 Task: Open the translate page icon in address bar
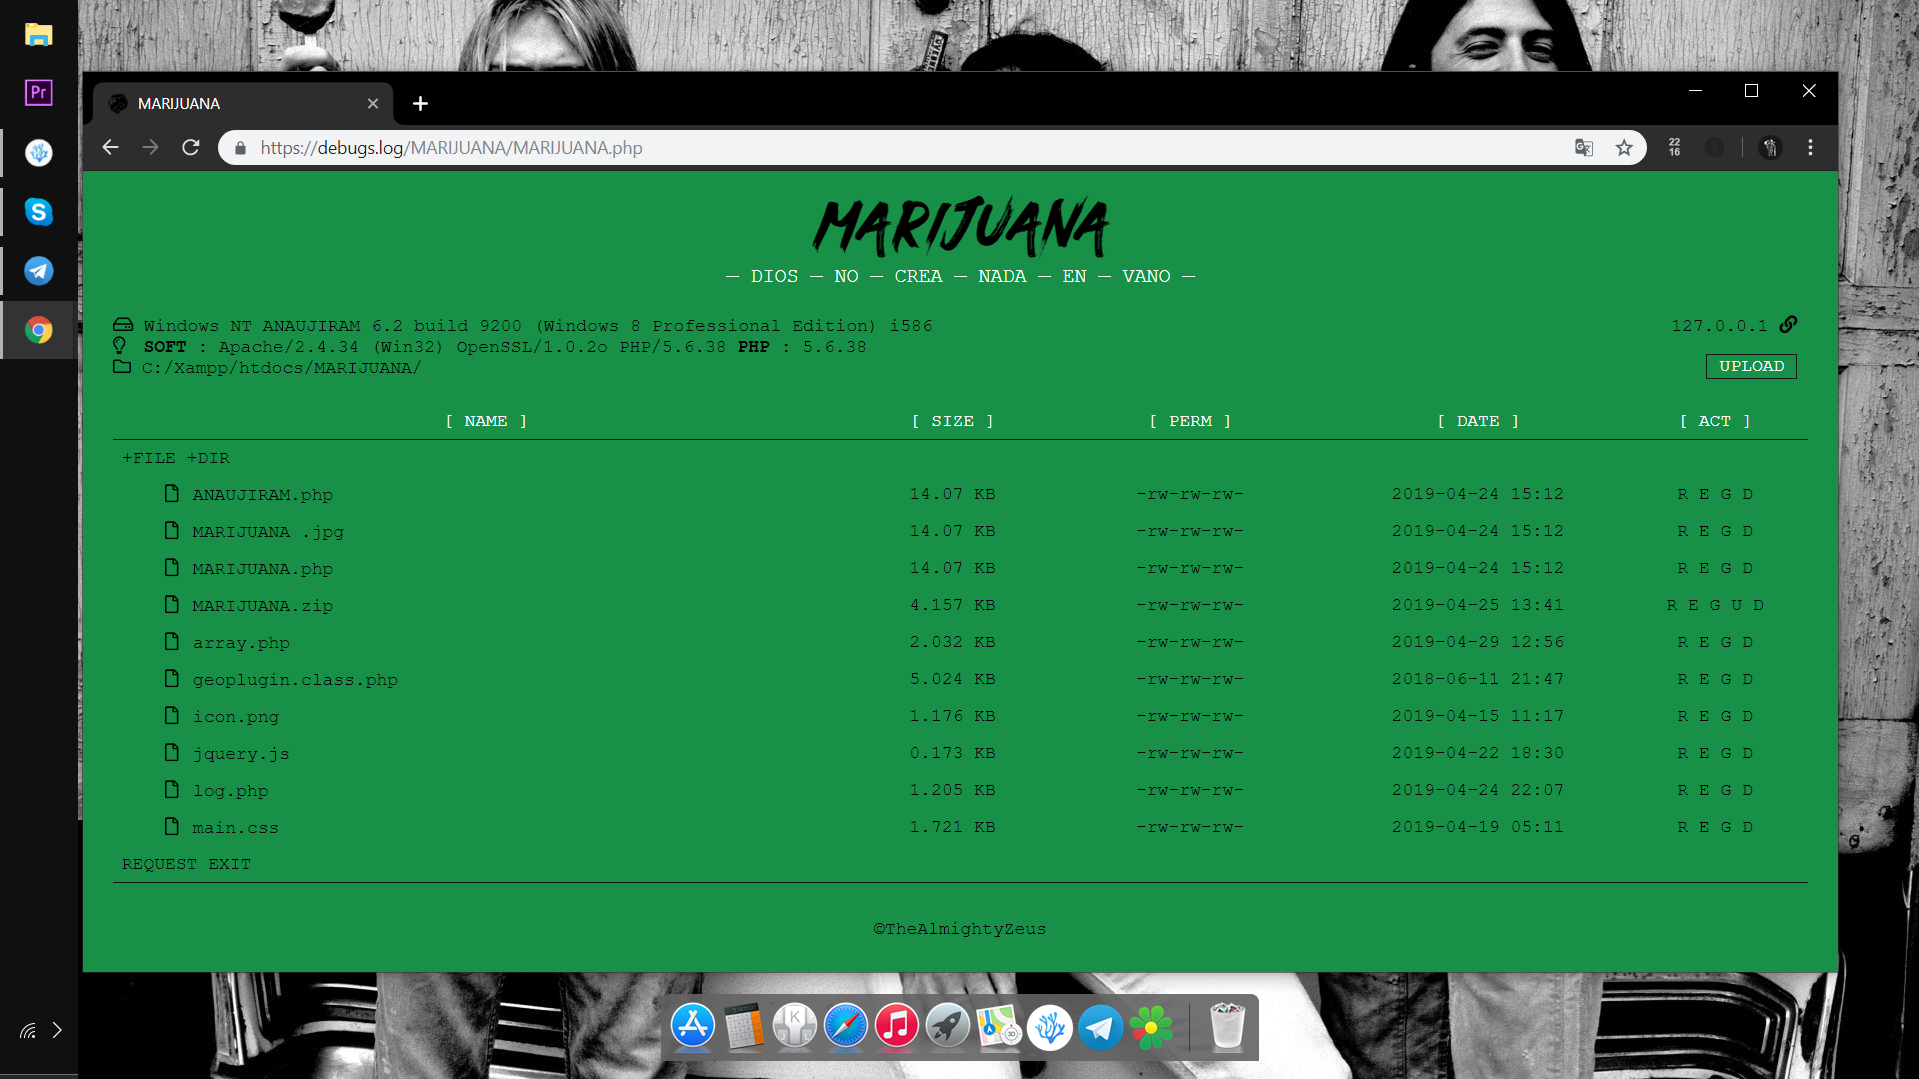click(1583, 148)
